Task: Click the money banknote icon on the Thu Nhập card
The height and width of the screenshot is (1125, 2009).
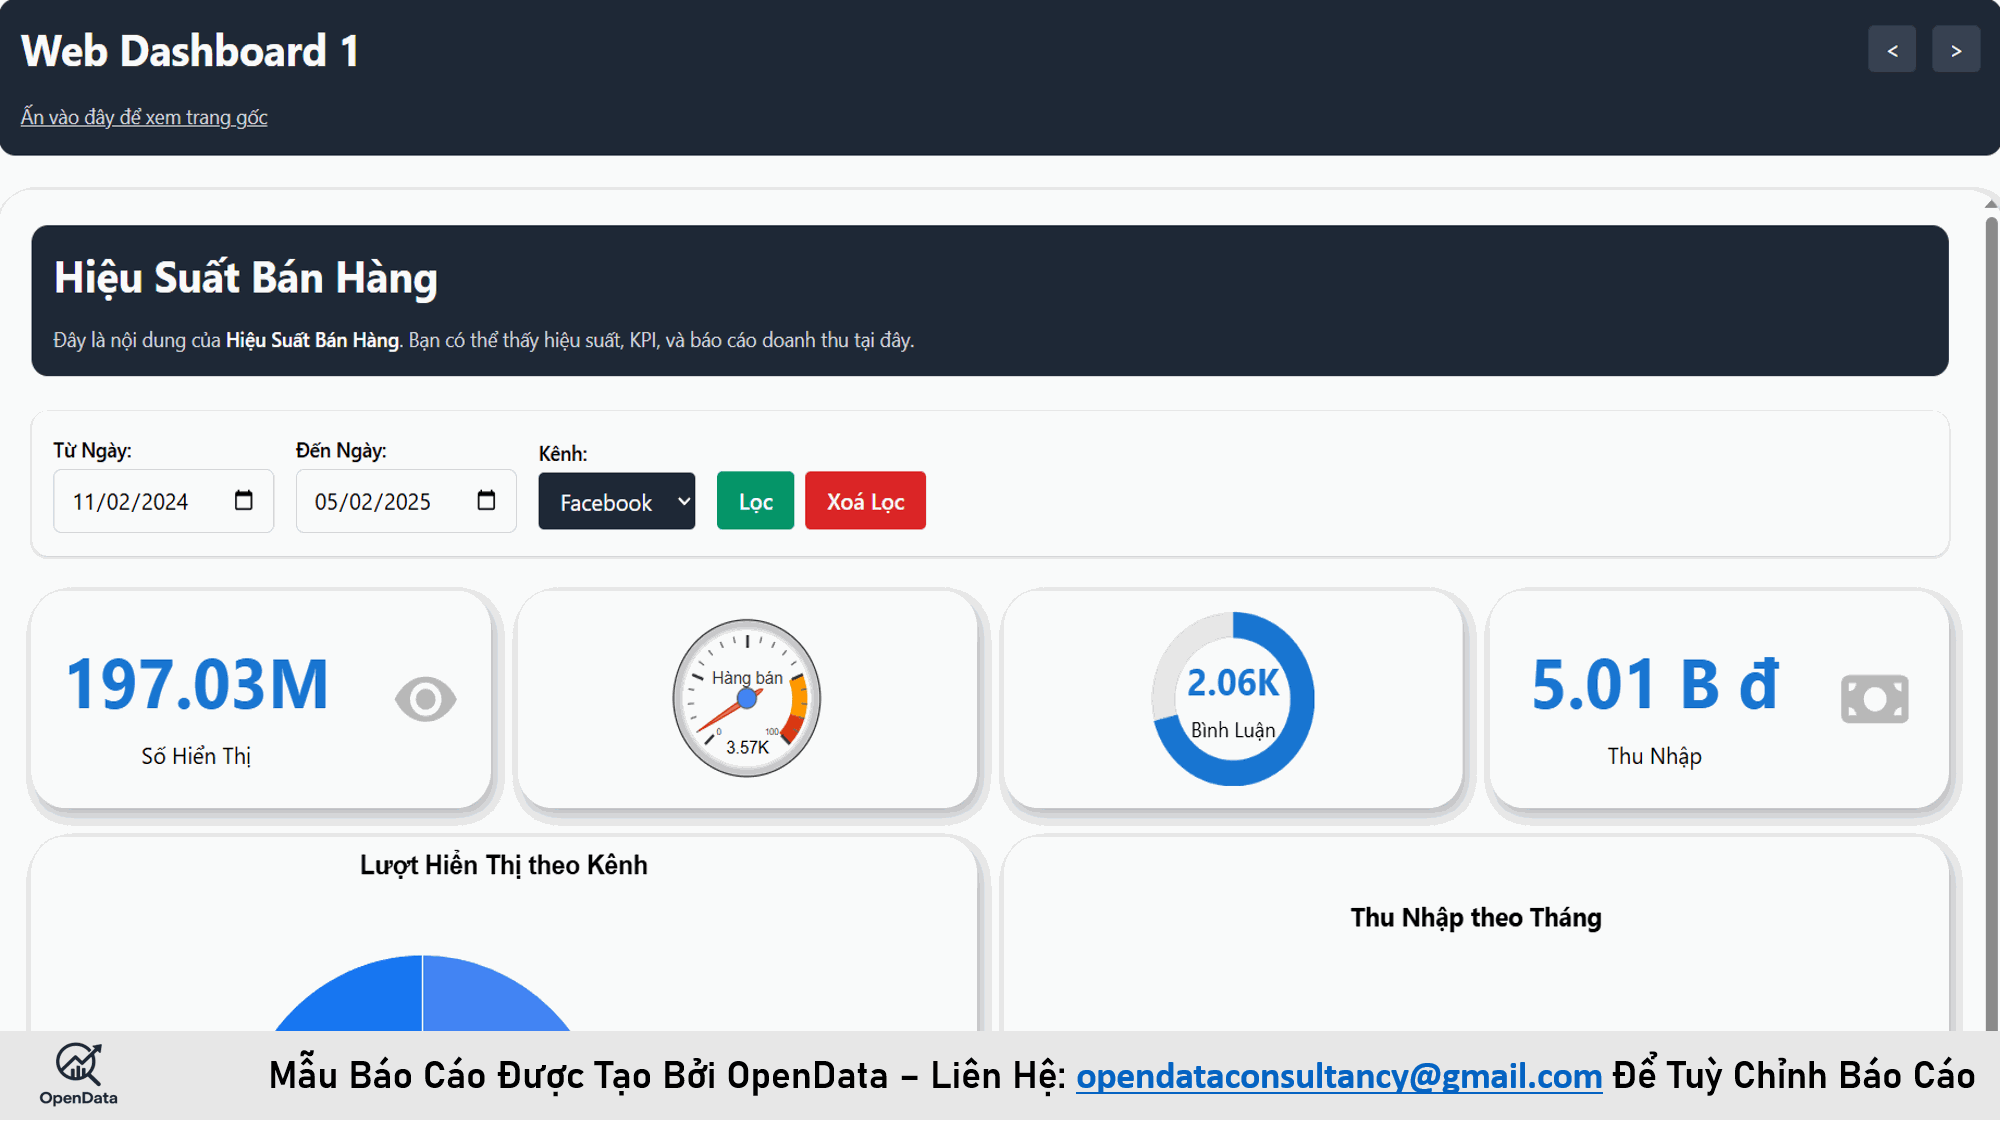Action: coord(1874,699)
